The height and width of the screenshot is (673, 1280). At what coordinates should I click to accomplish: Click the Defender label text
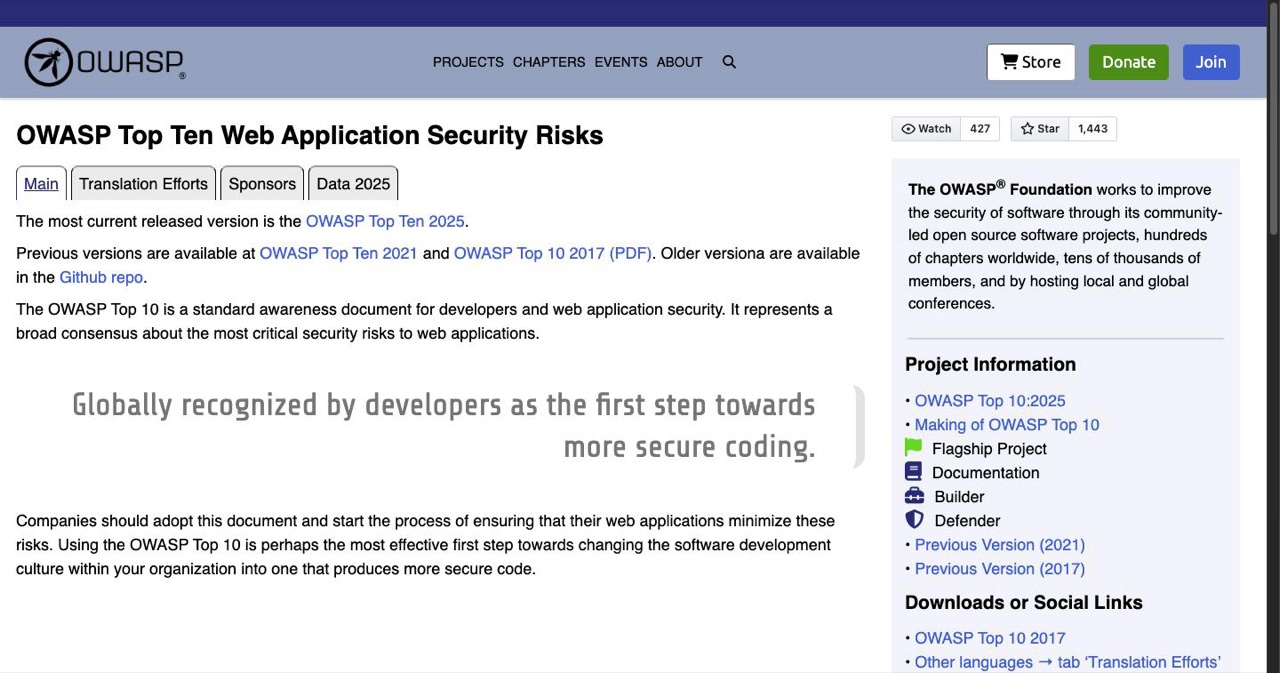967,520
